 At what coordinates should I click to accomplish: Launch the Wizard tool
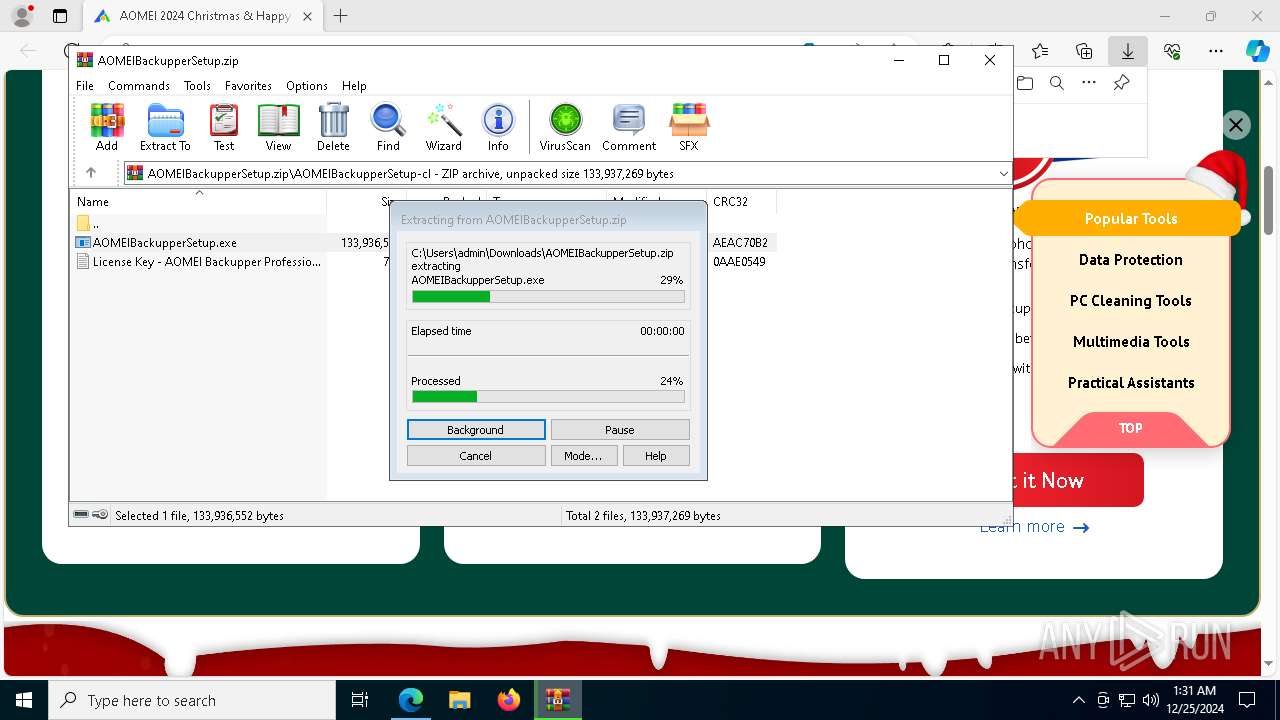443,127
